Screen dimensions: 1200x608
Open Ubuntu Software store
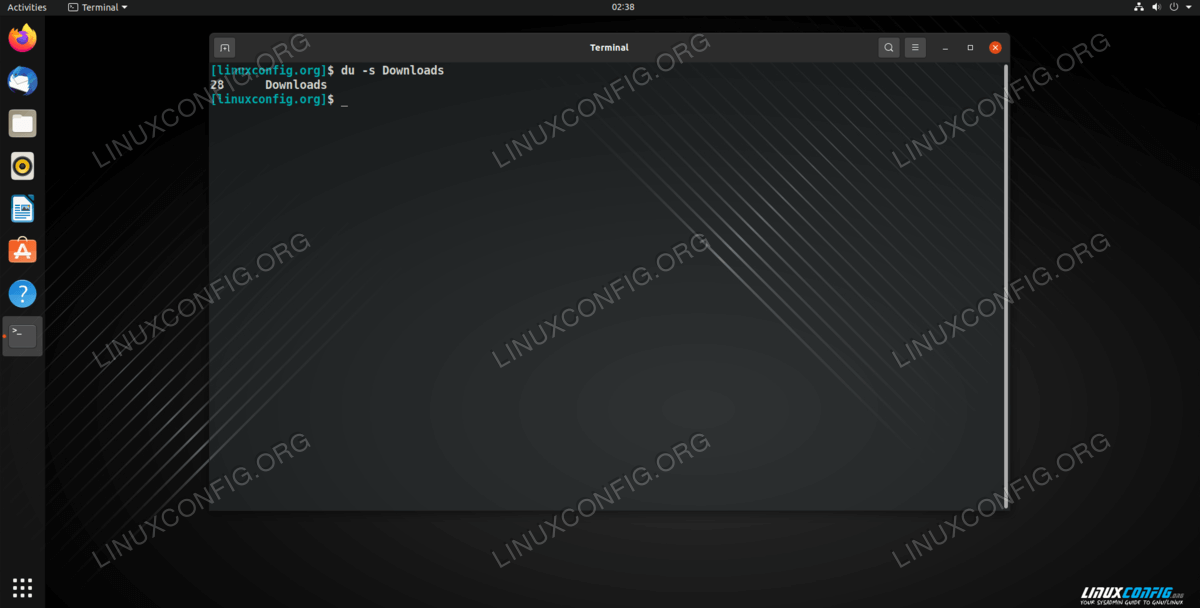tap(22, 251)
